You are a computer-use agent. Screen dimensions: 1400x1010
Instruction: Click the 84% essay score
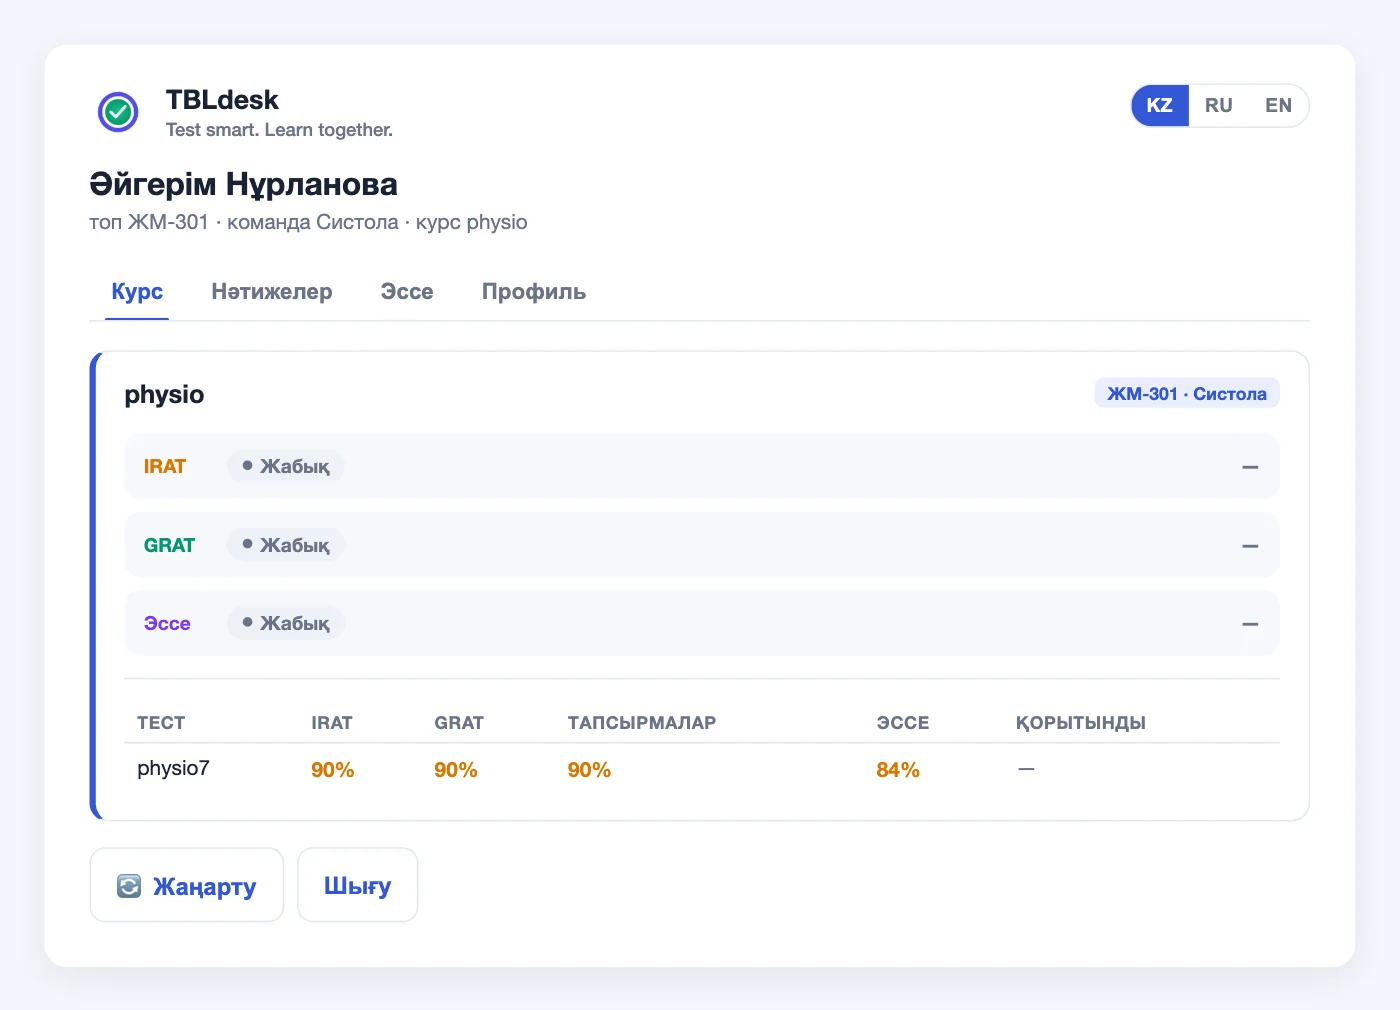click(898, 770)
